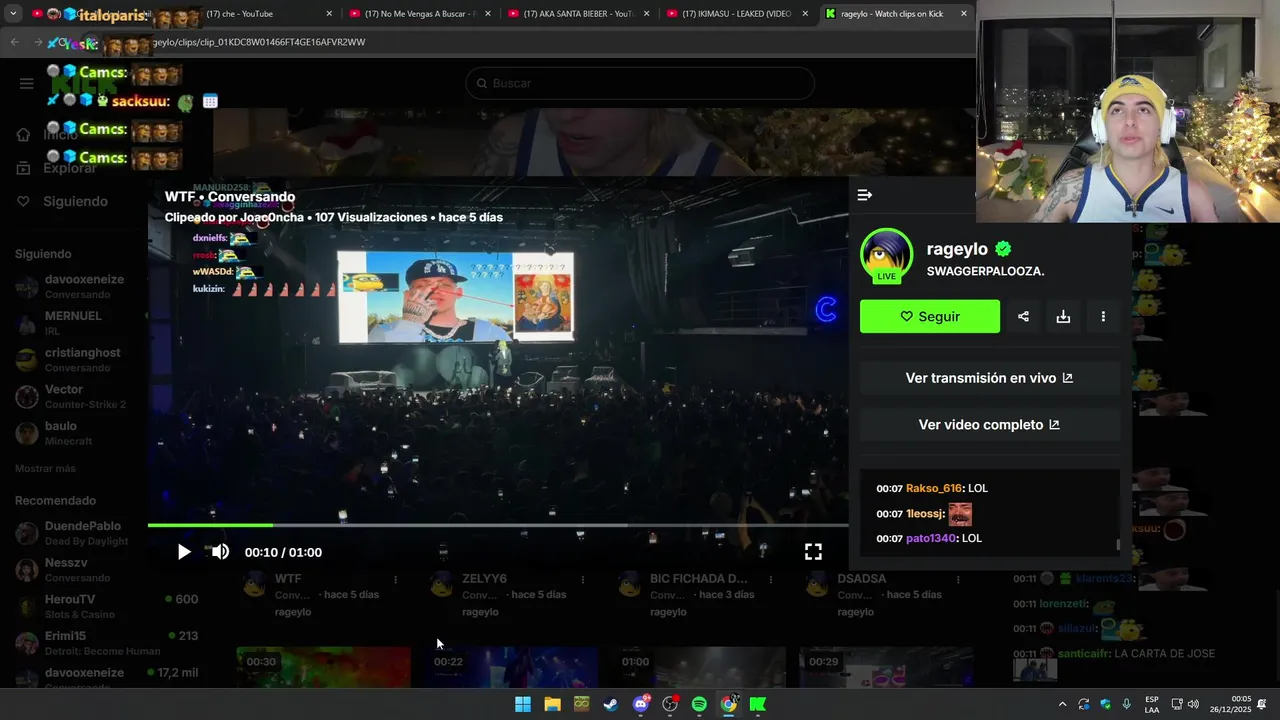Image resolution: width=1280 pixels, height=720 pixels.
Task: Download the clip with the download icon
Action: click(x=1063, y=316)
